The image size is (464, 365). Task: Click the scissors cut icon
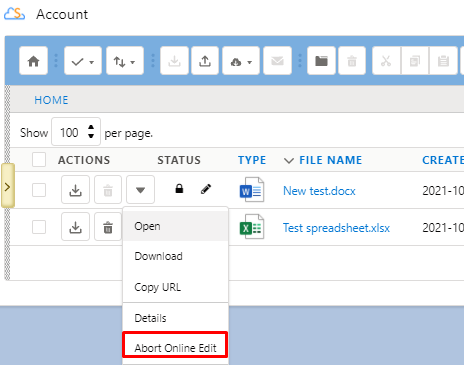386,61
